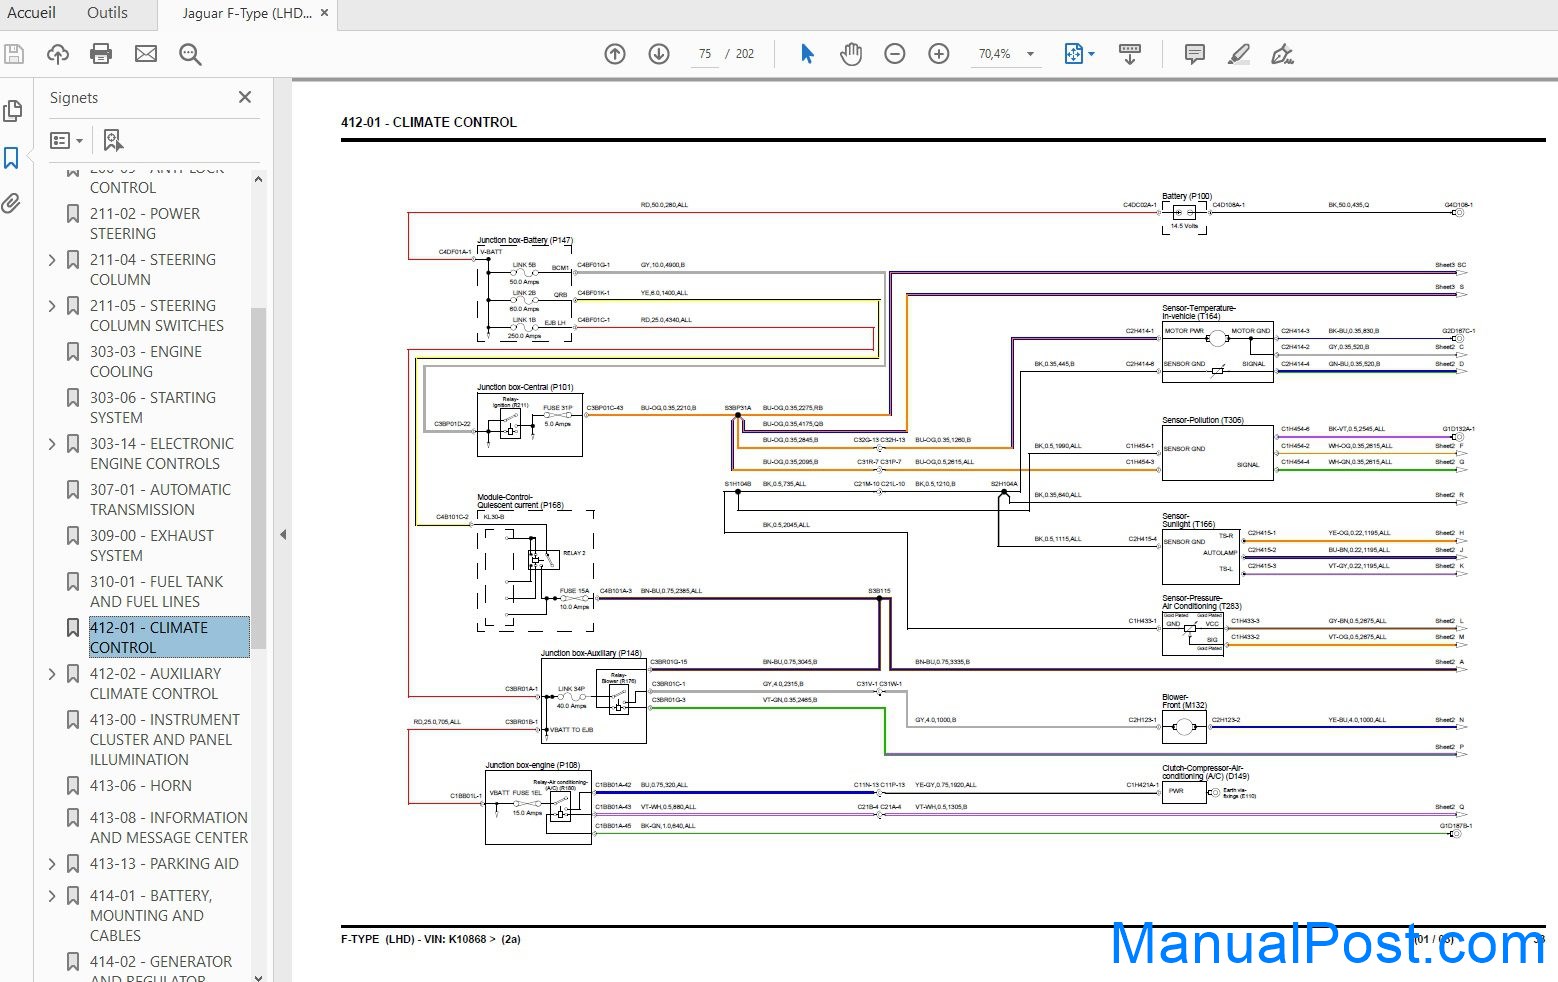This screenshot has height=982, width=1558.
Task: Click Junction box-engine (P108) label
Action: (532, 765)
